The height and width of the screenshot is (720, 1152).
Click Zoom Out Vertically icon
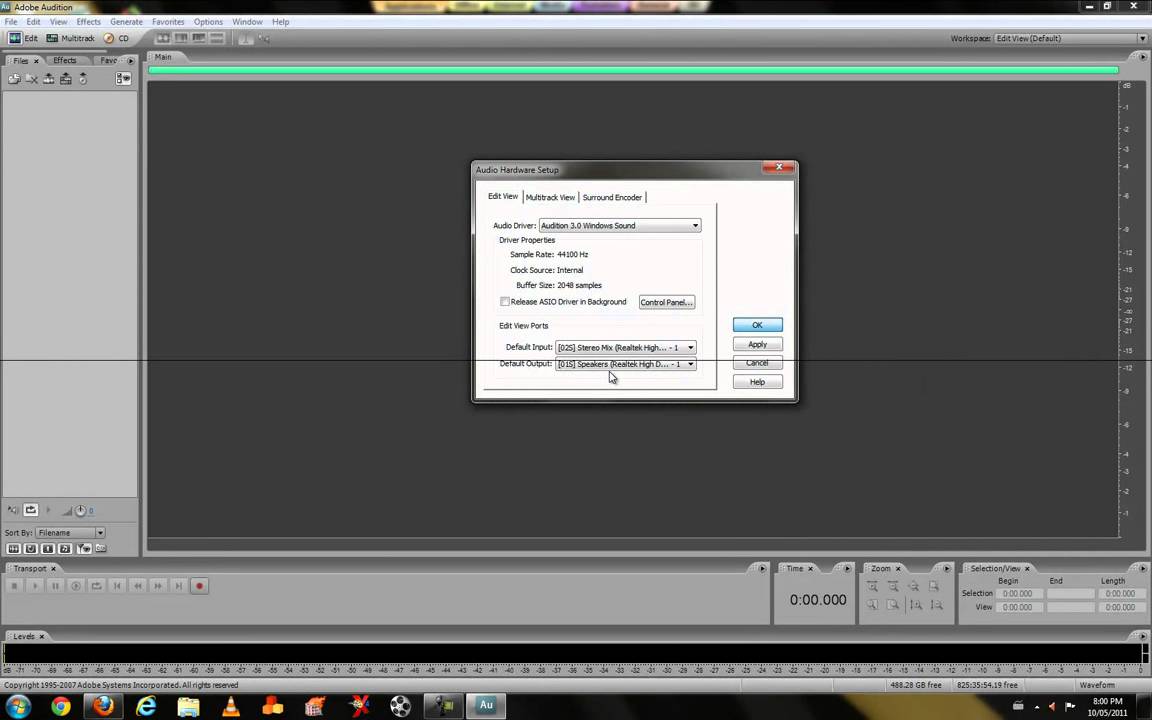(x=936, y=605)
